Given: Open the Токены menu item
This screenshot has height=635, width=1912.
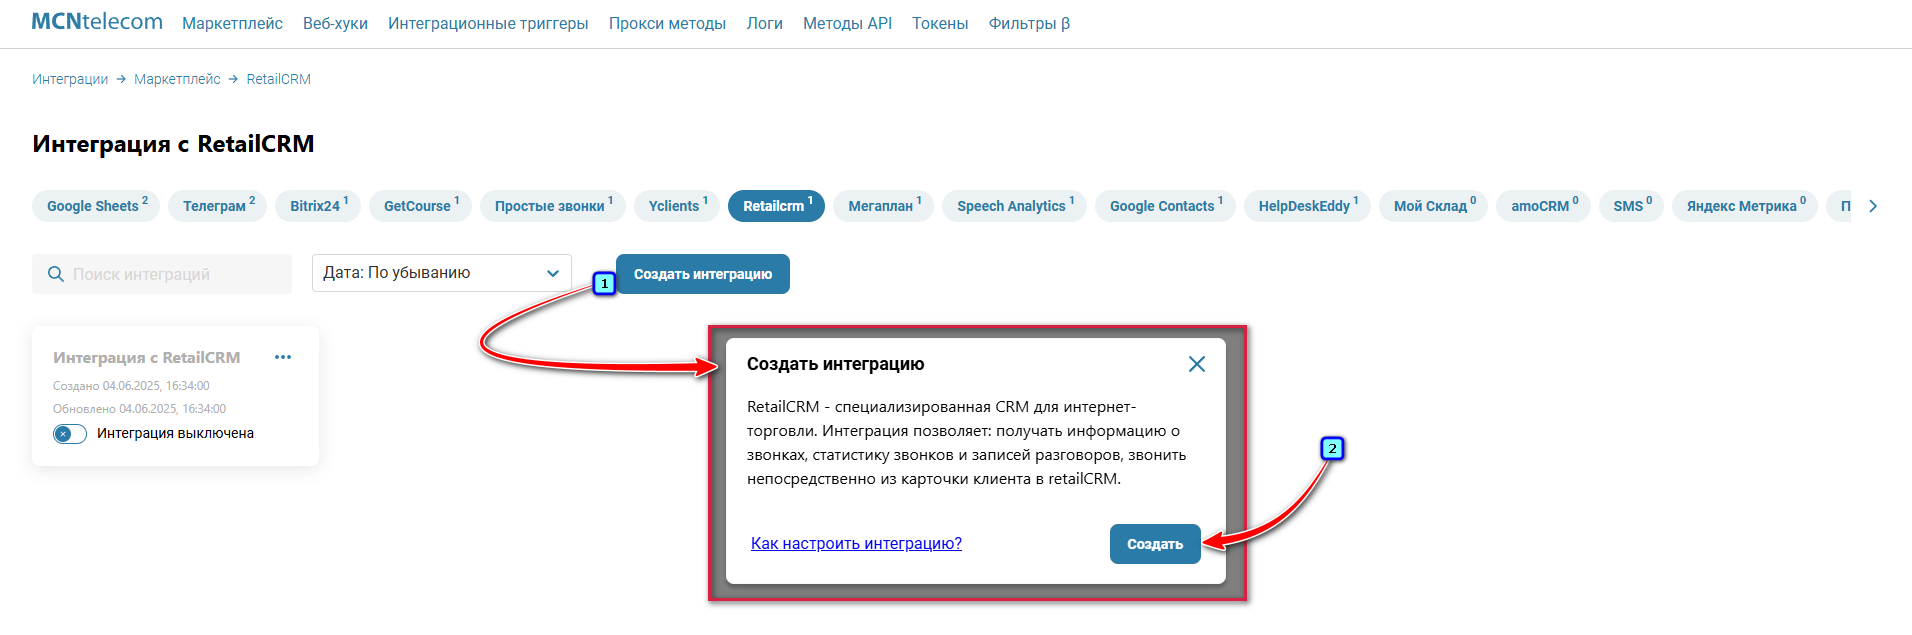Looking at the screenshot, I should (940, 23).
